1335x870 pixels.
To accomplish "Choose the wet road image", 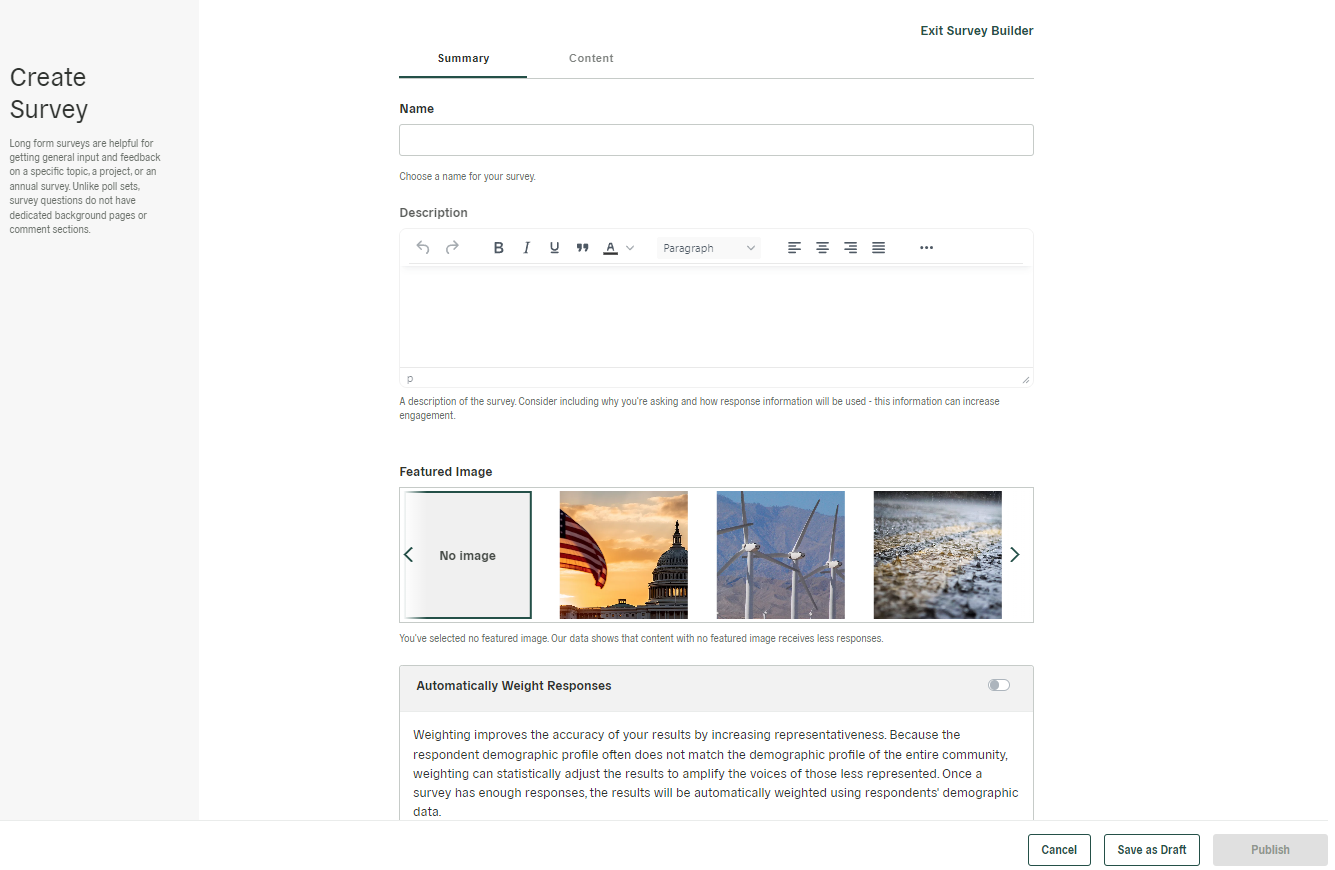I will point(938,555).
